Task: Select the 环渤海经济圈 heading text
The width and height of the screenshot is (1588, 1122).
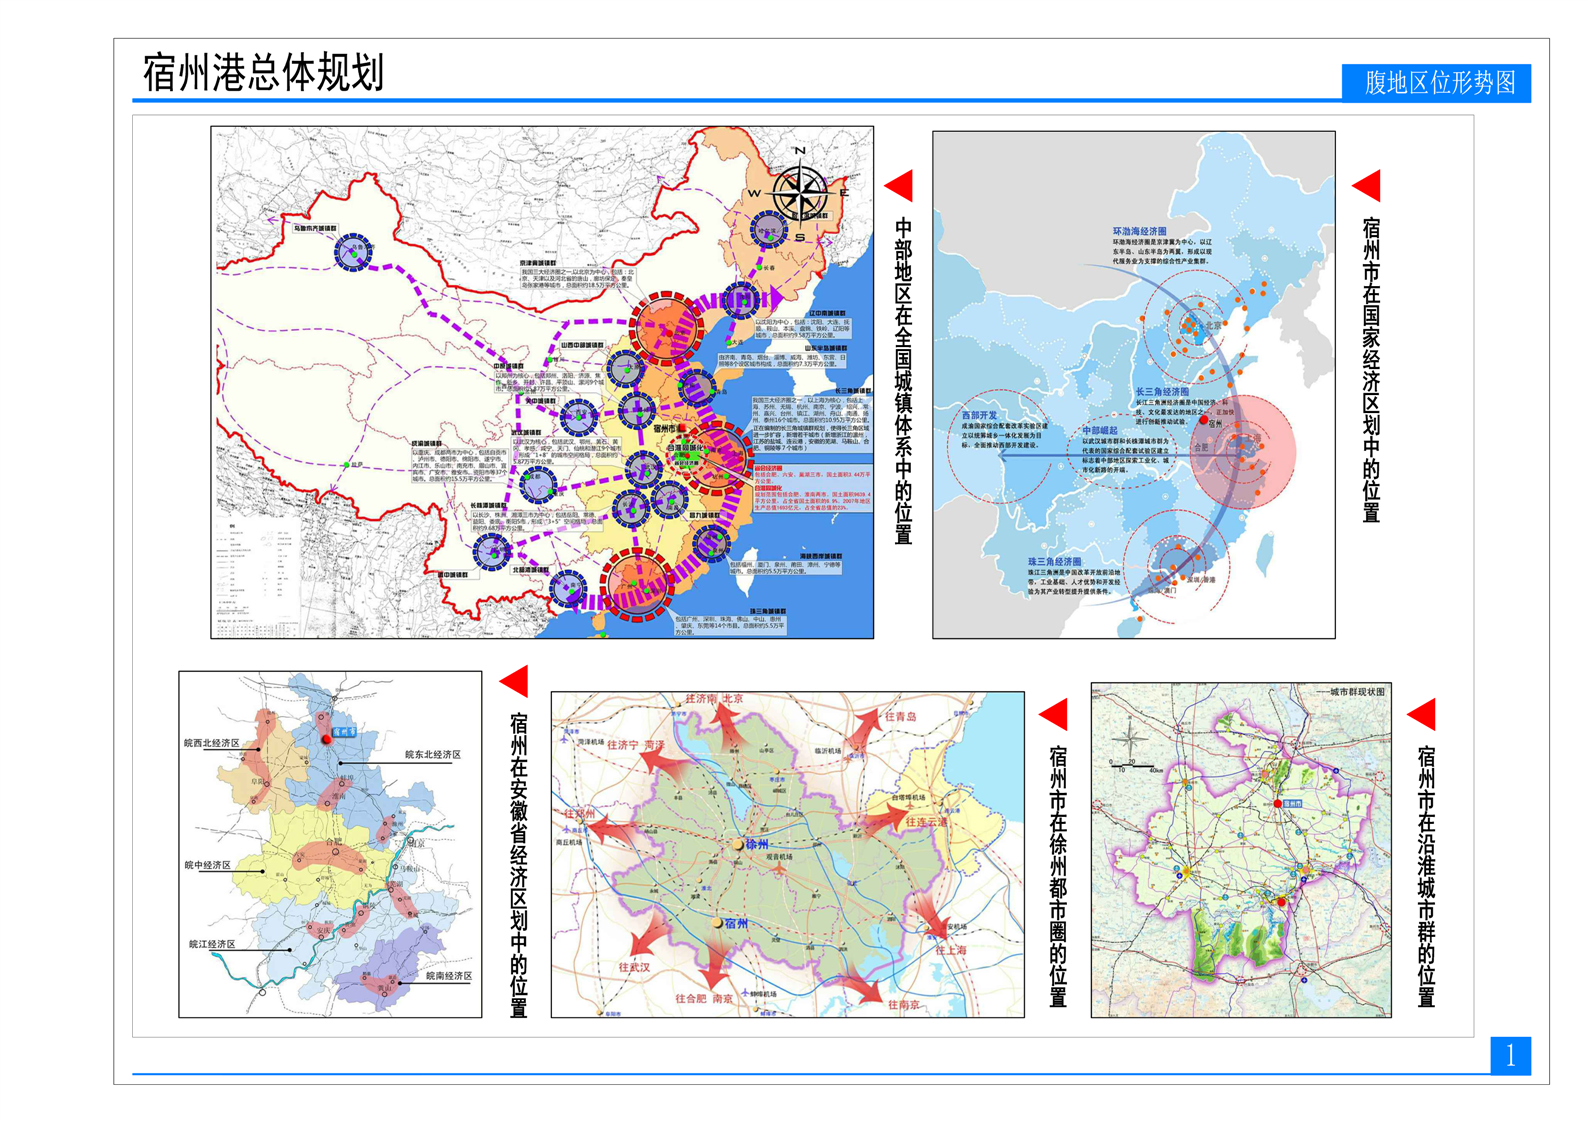Action: (x=1140, y=231)
